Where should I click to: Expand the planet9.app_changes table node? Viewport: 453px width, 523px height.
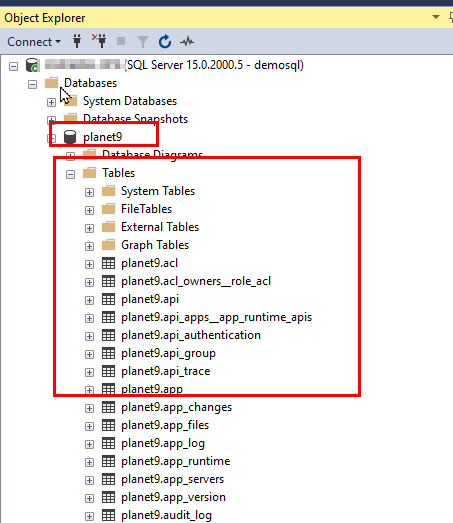pos(89,409)
